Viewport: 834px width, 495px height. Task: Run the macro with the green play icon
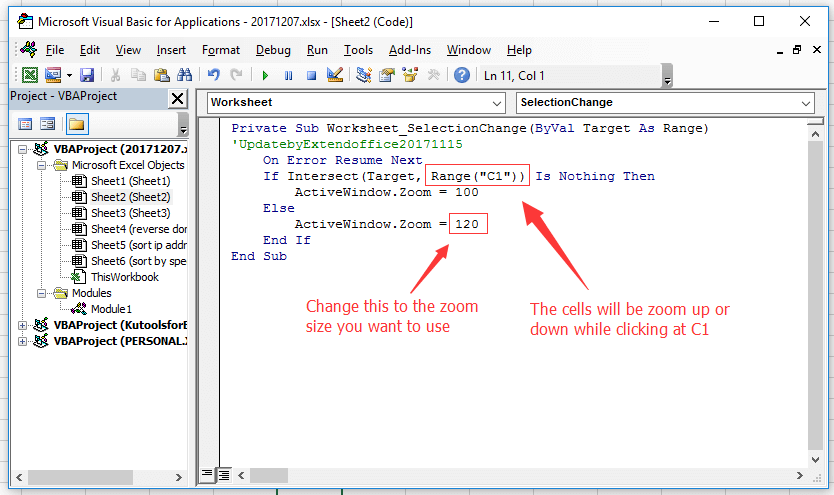click(x=265, y=75)
